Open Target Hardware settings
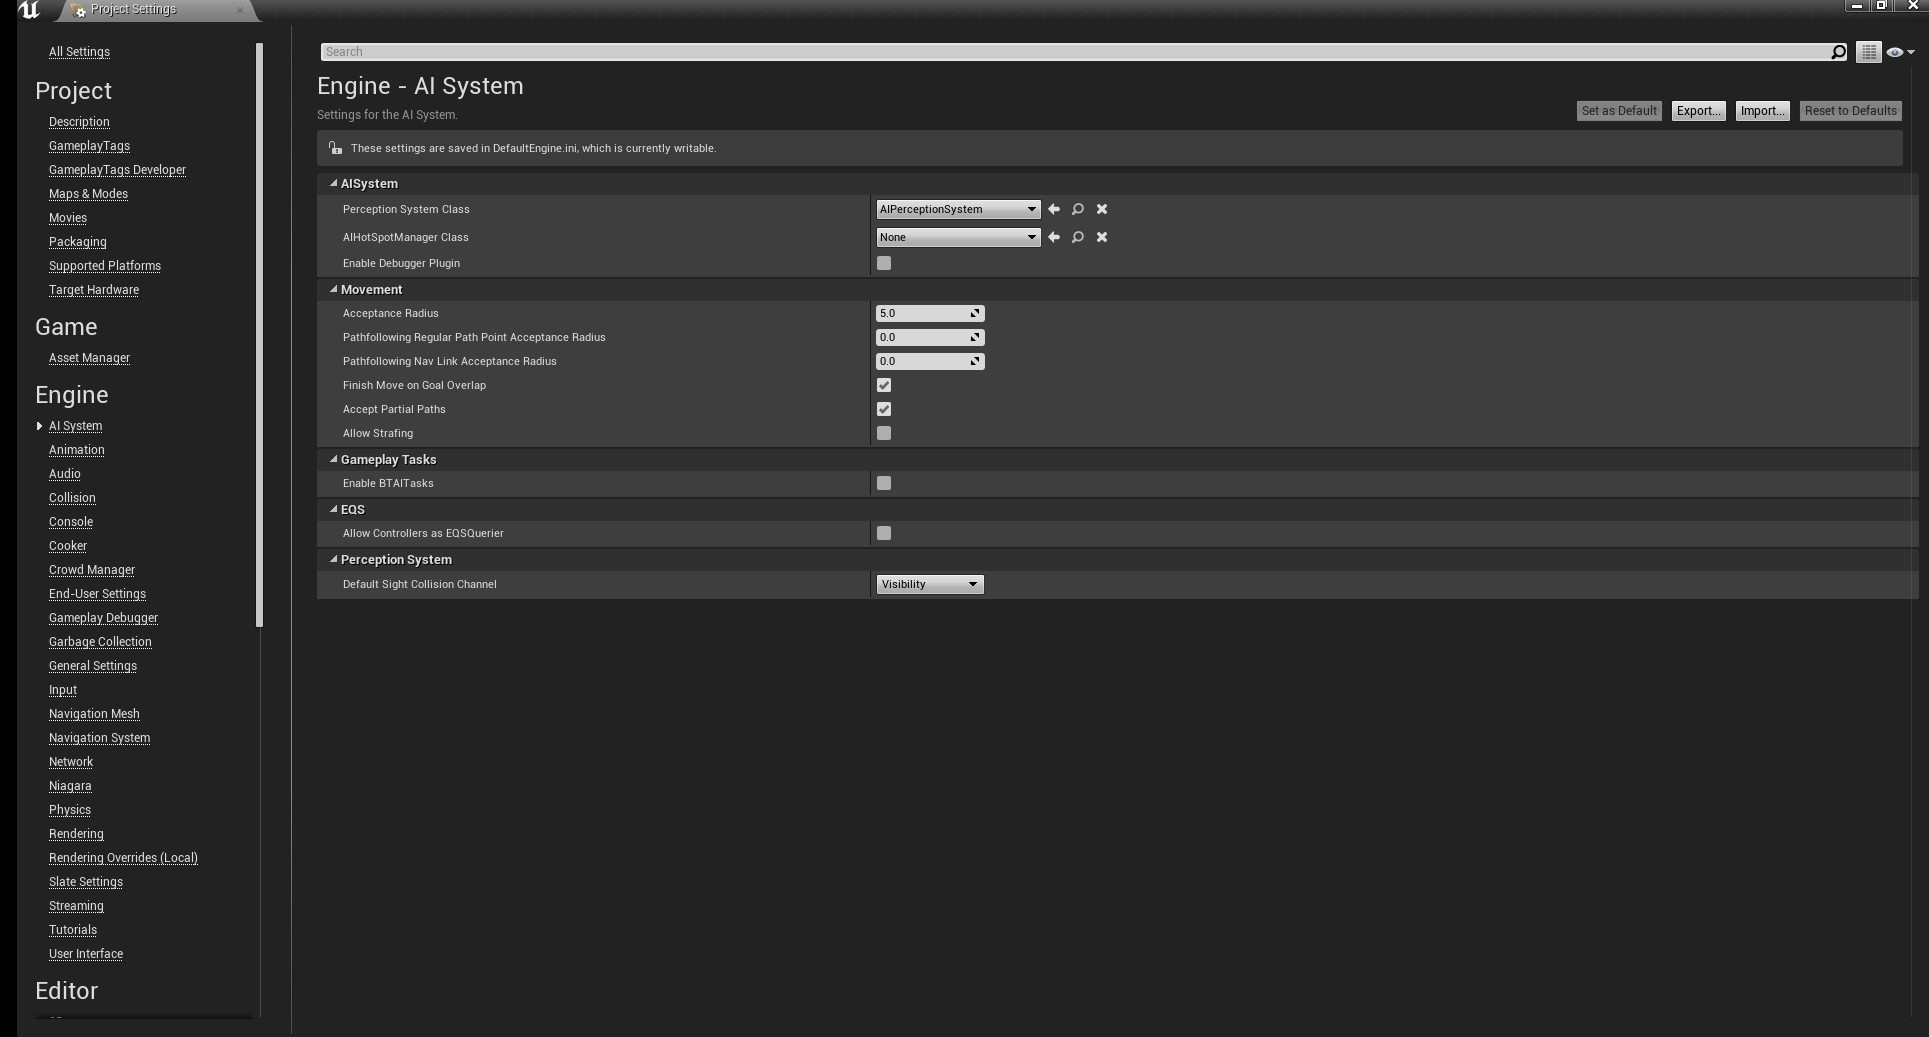This screenshot has height=1037, width=1929. tap(94, 290)
